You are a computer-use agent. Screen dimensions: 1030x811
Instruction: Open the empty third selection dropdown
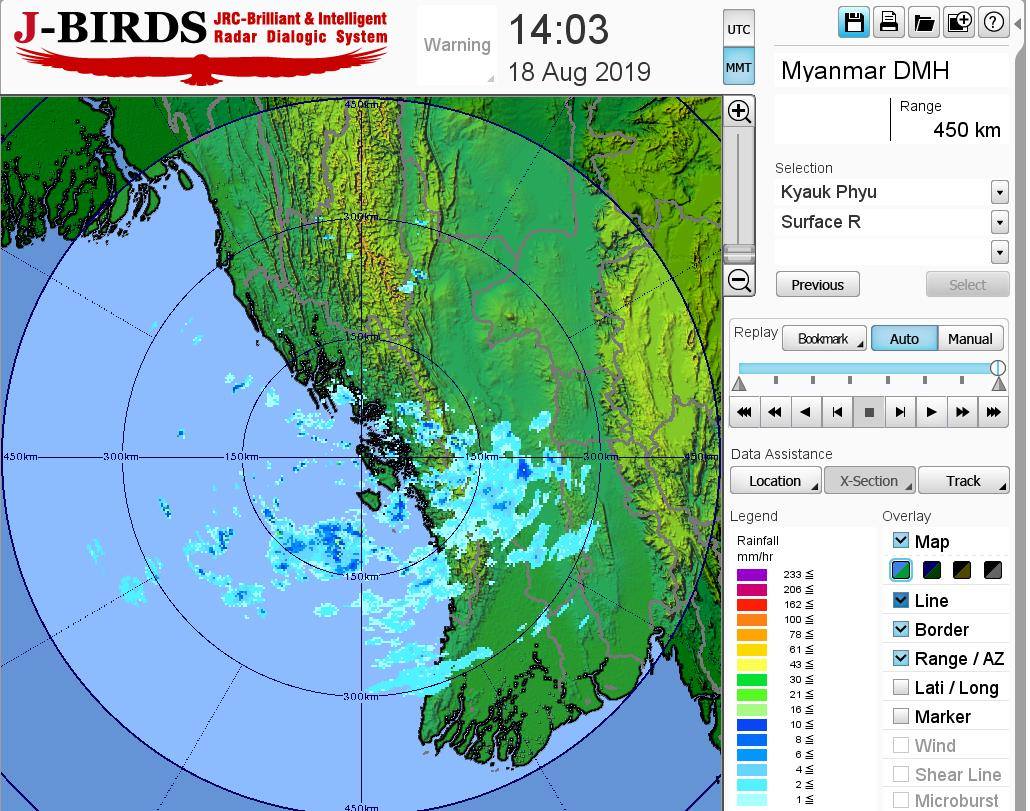[x=999, y=252]
